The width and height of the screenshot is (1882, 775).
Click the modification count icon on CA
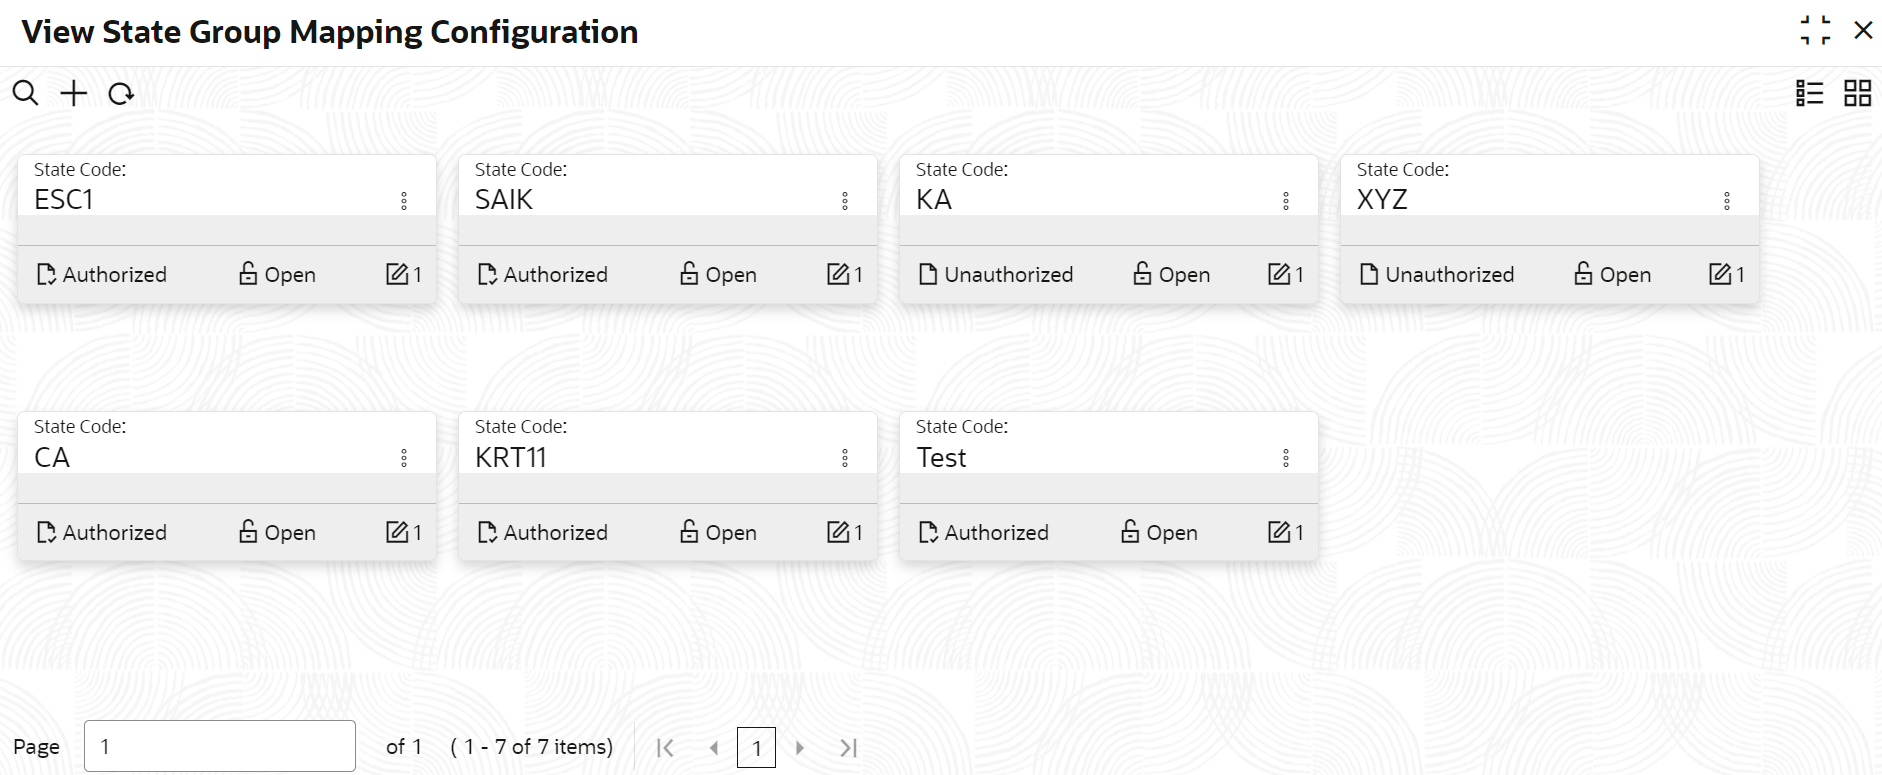(x=397, y=531)
